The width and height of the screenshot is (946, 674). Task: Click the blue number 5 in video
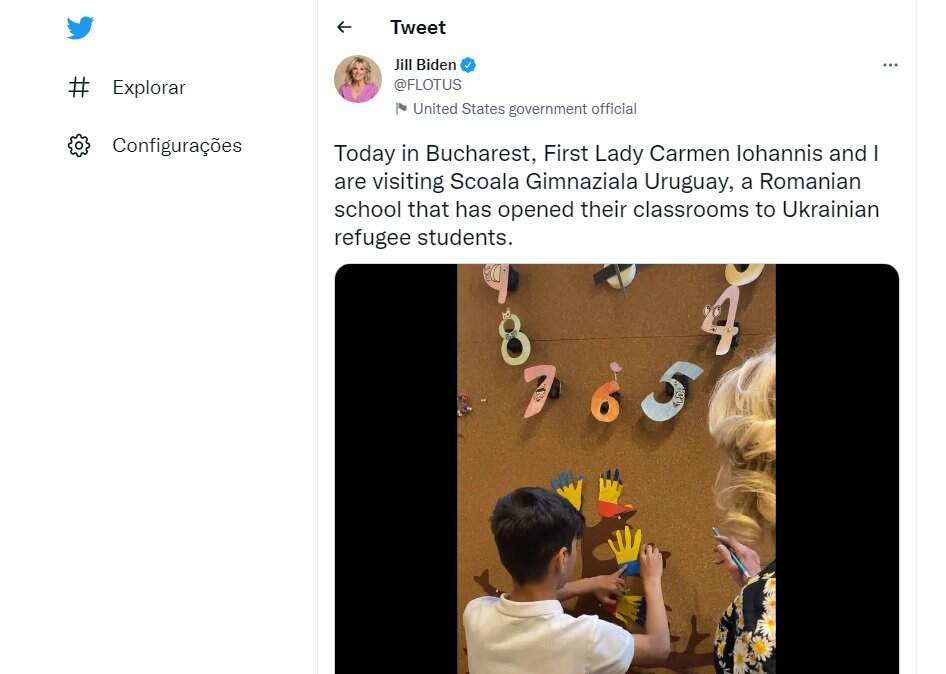tap(671, 392)
